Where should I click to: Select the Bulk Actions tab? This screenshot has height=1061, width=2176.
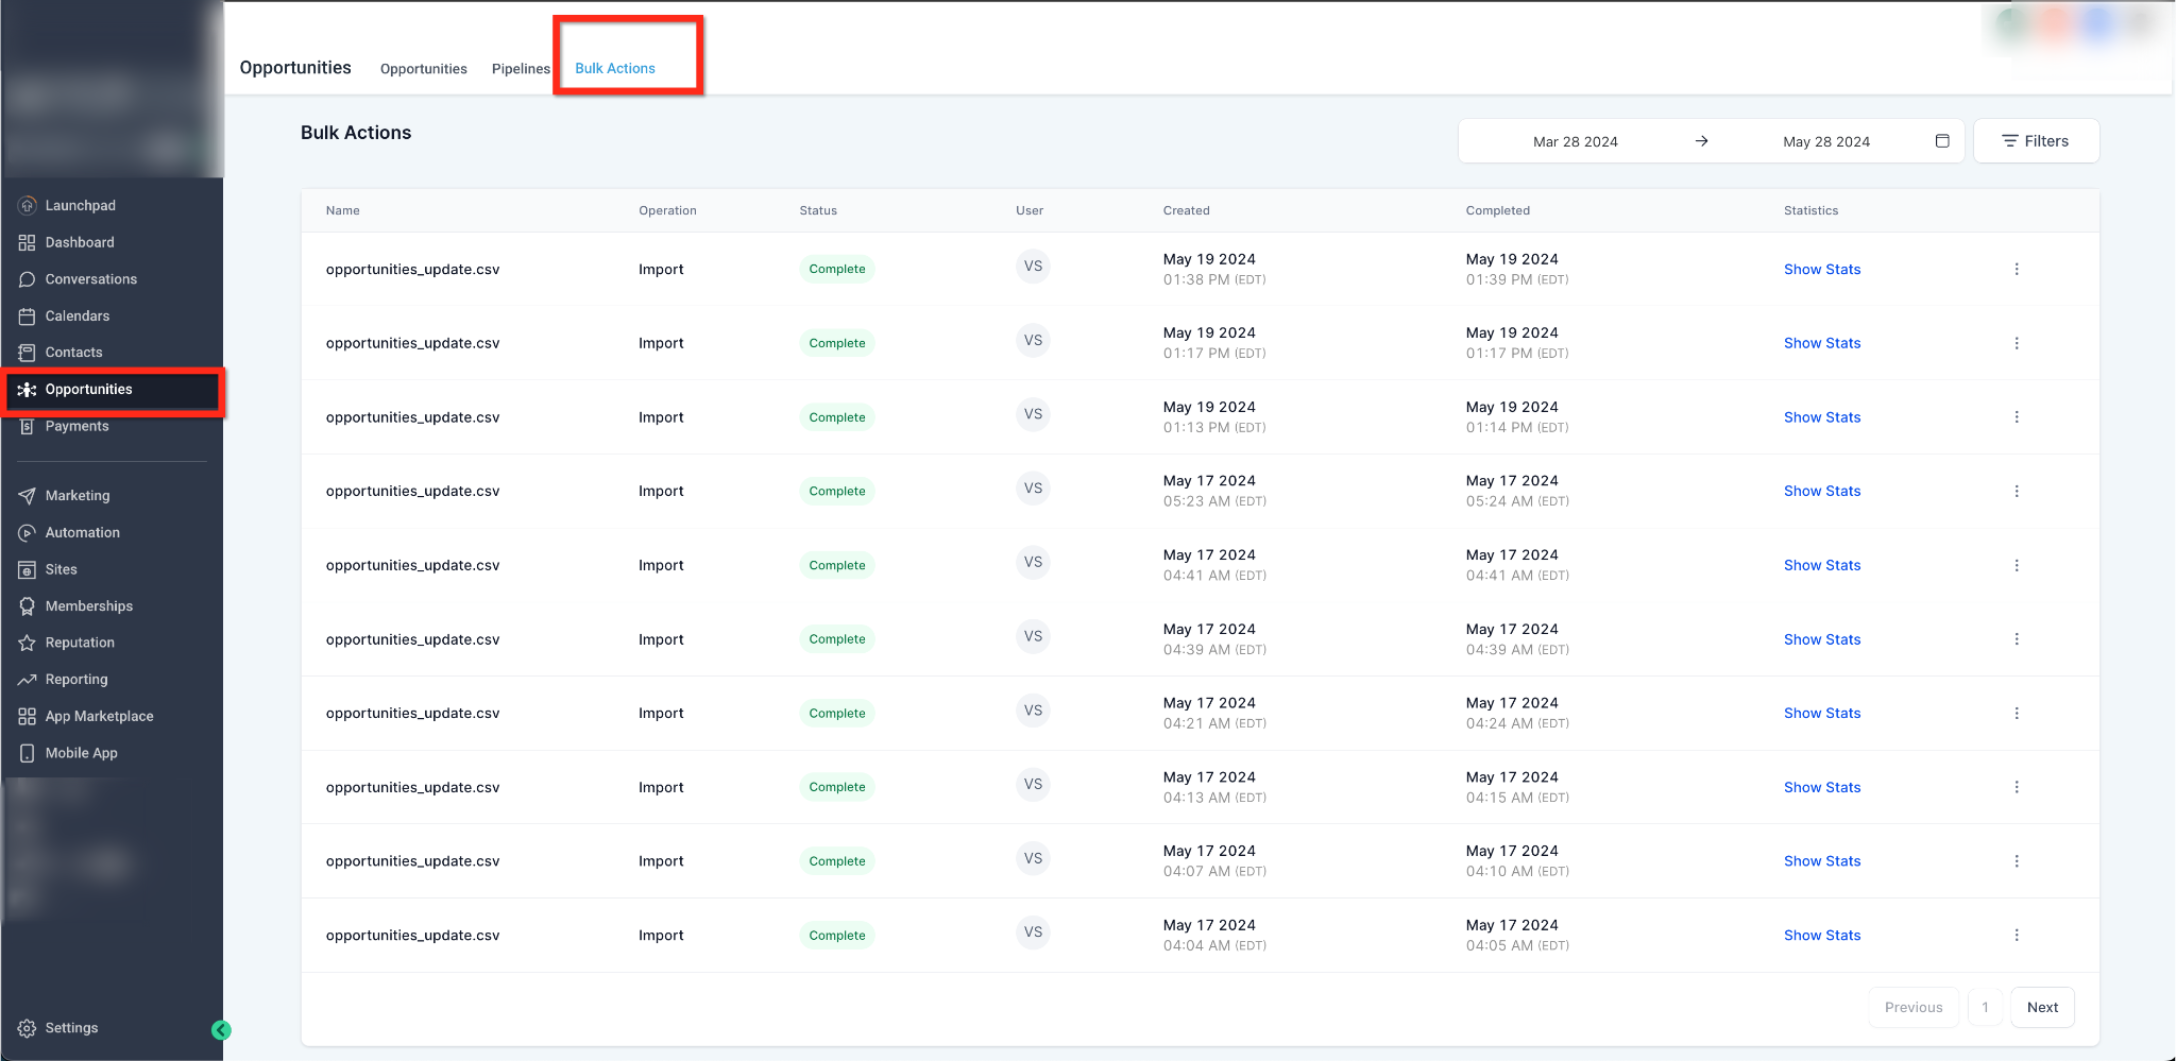coord(615,68)
